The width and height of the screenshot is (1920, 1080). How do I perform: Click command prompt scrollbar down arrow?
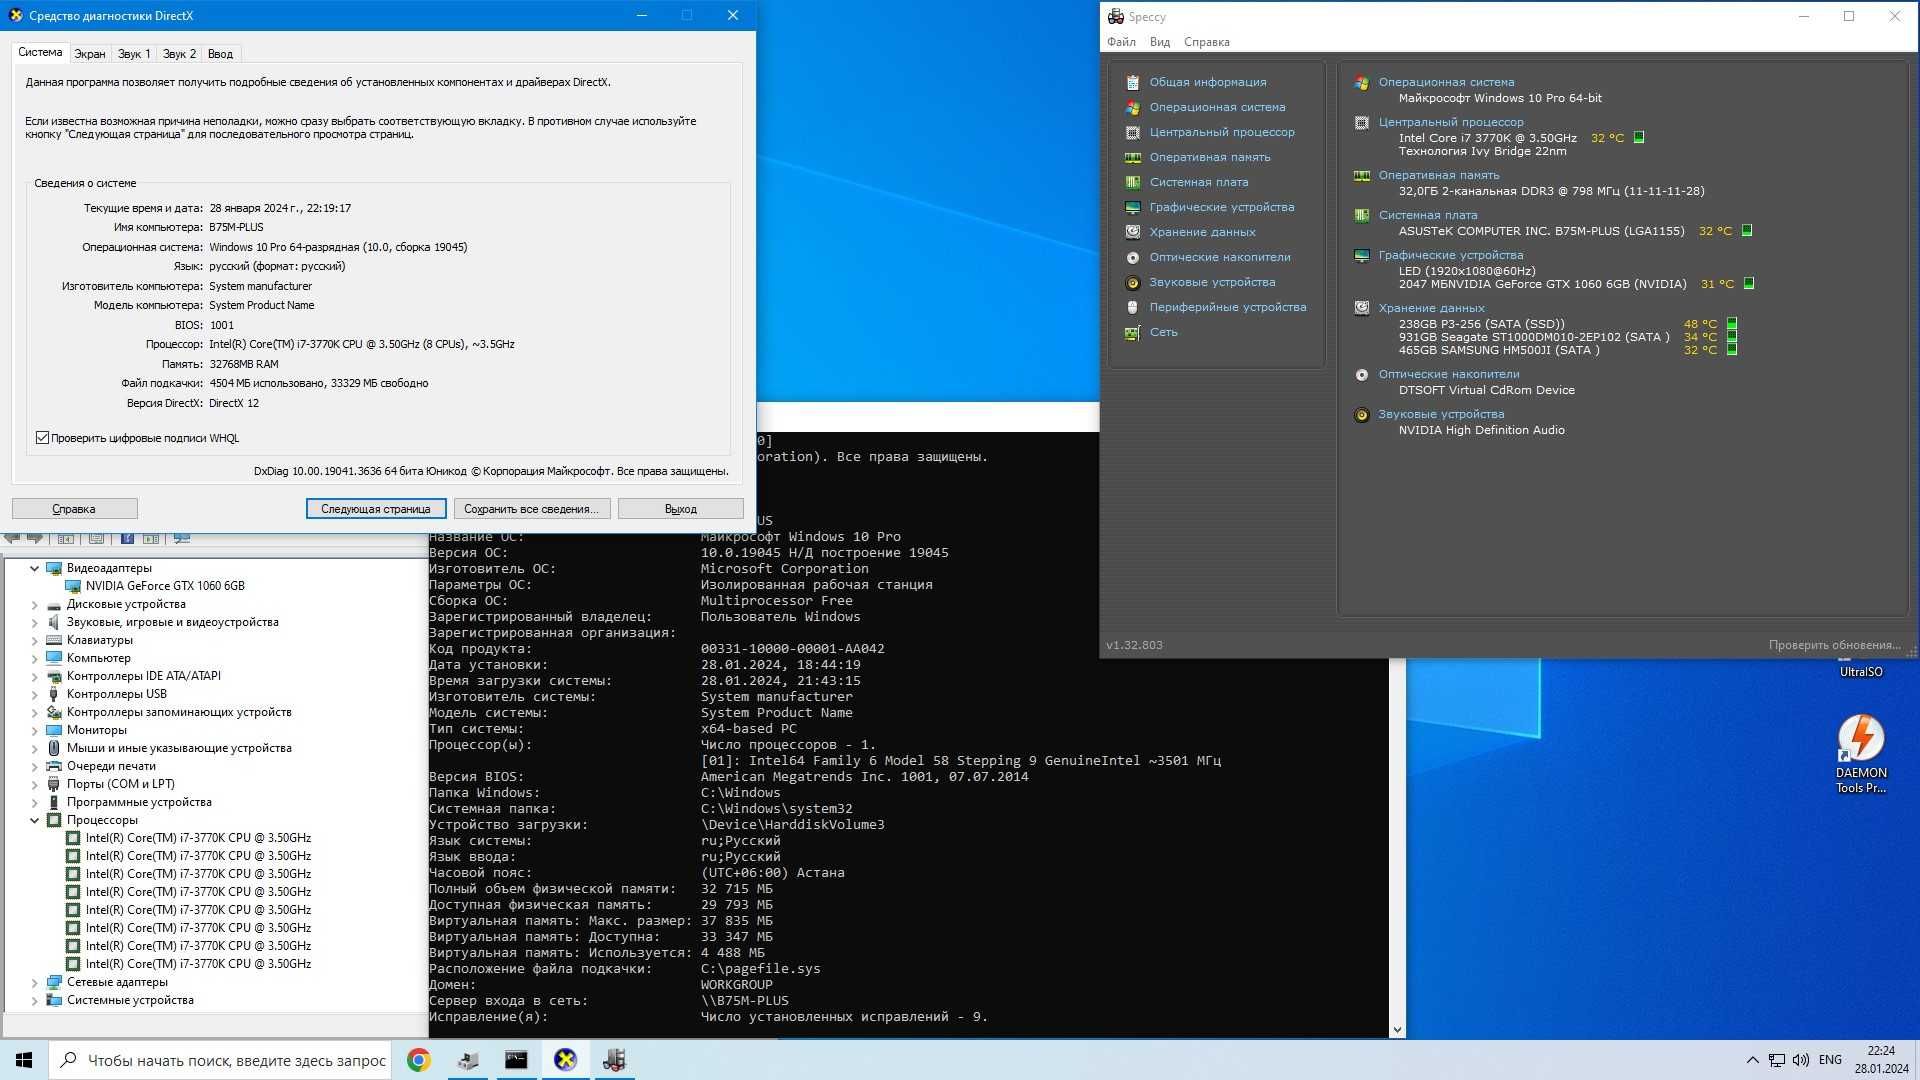(1397, 1030)
